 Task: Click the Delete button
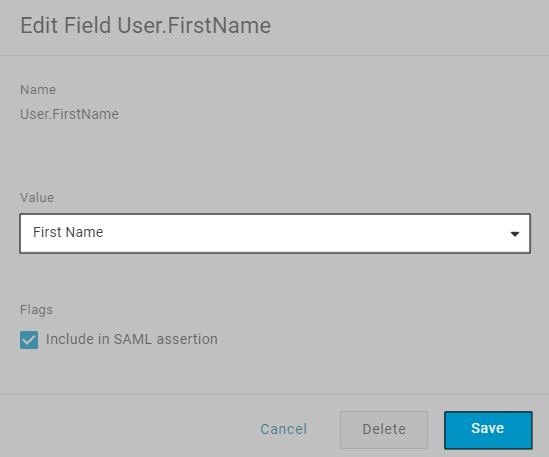[x=384, y=430]
